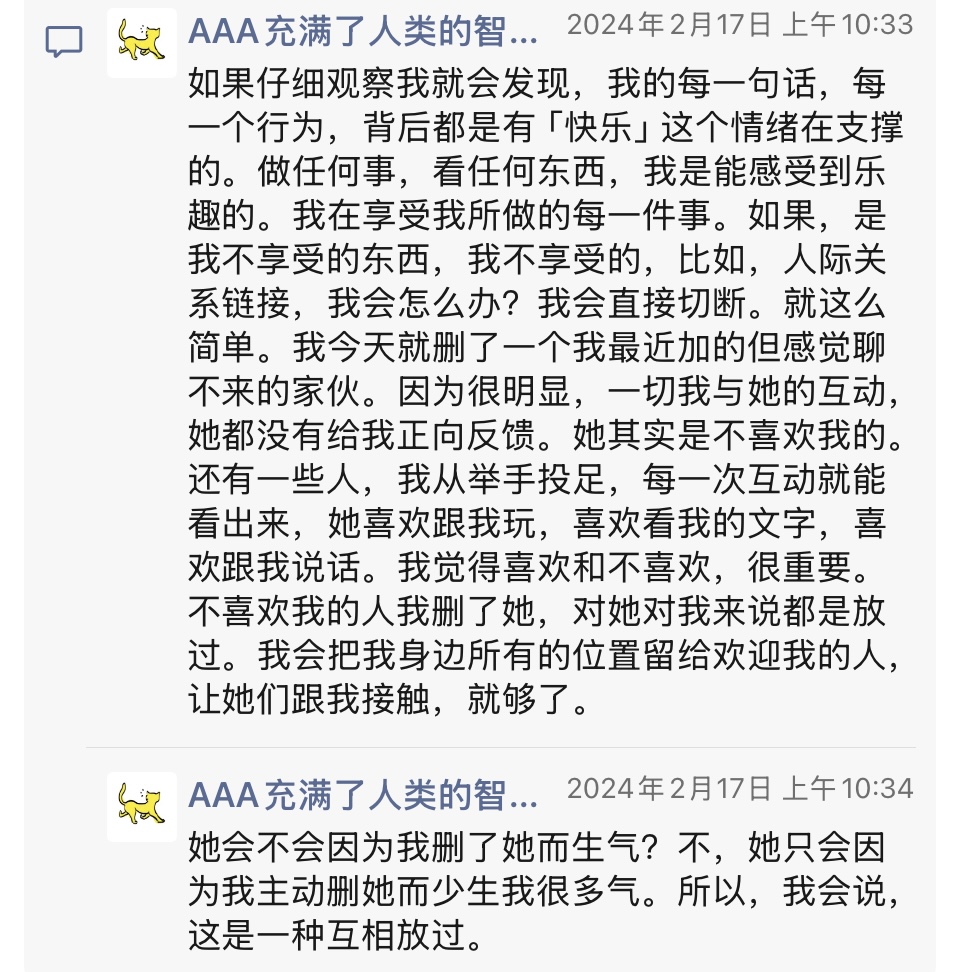
Task: Click the speech bubble comment icon
Action: [x=64, y=42]
